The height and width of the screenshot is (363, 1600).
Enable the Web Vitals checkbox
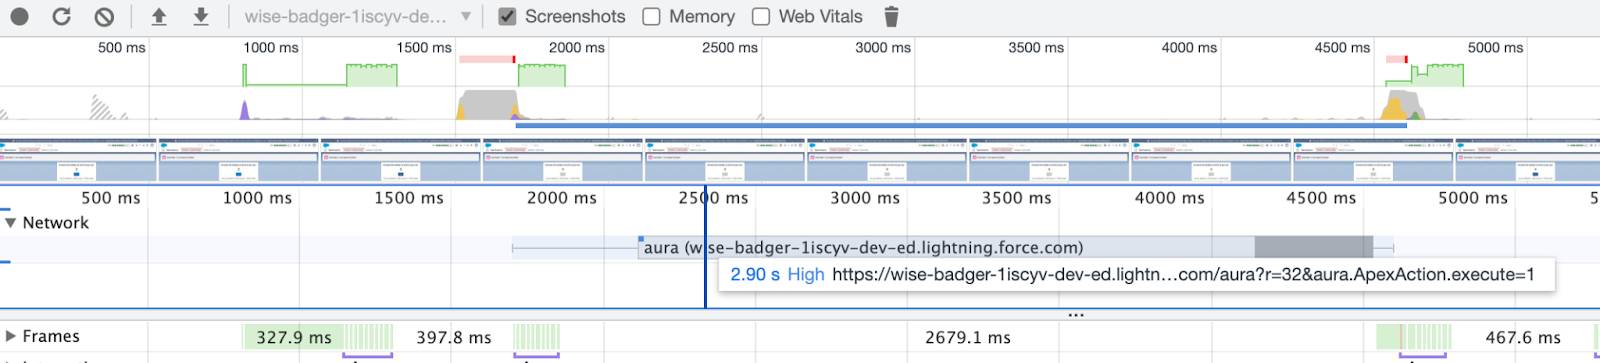pyautogui.click(x=761, y=16)
